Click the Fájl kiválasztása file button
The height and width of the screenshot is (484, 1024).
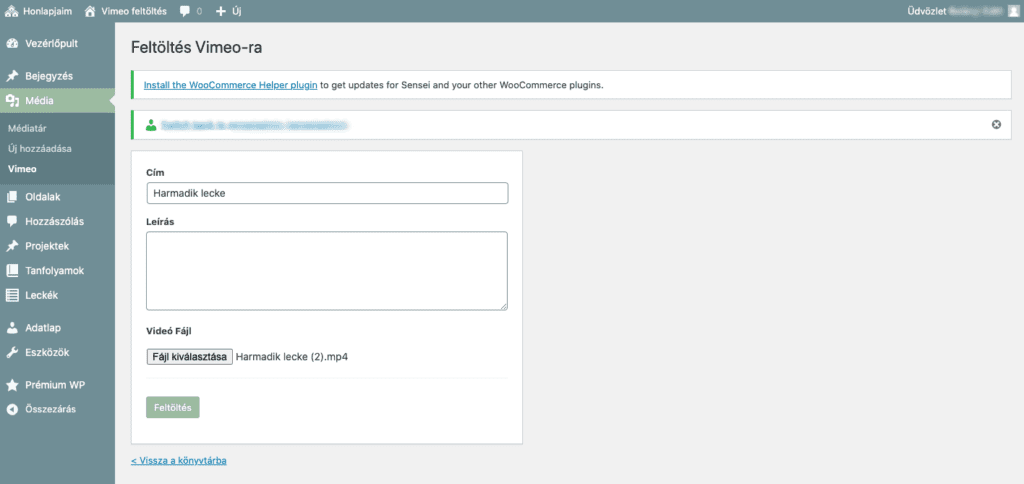189,357
